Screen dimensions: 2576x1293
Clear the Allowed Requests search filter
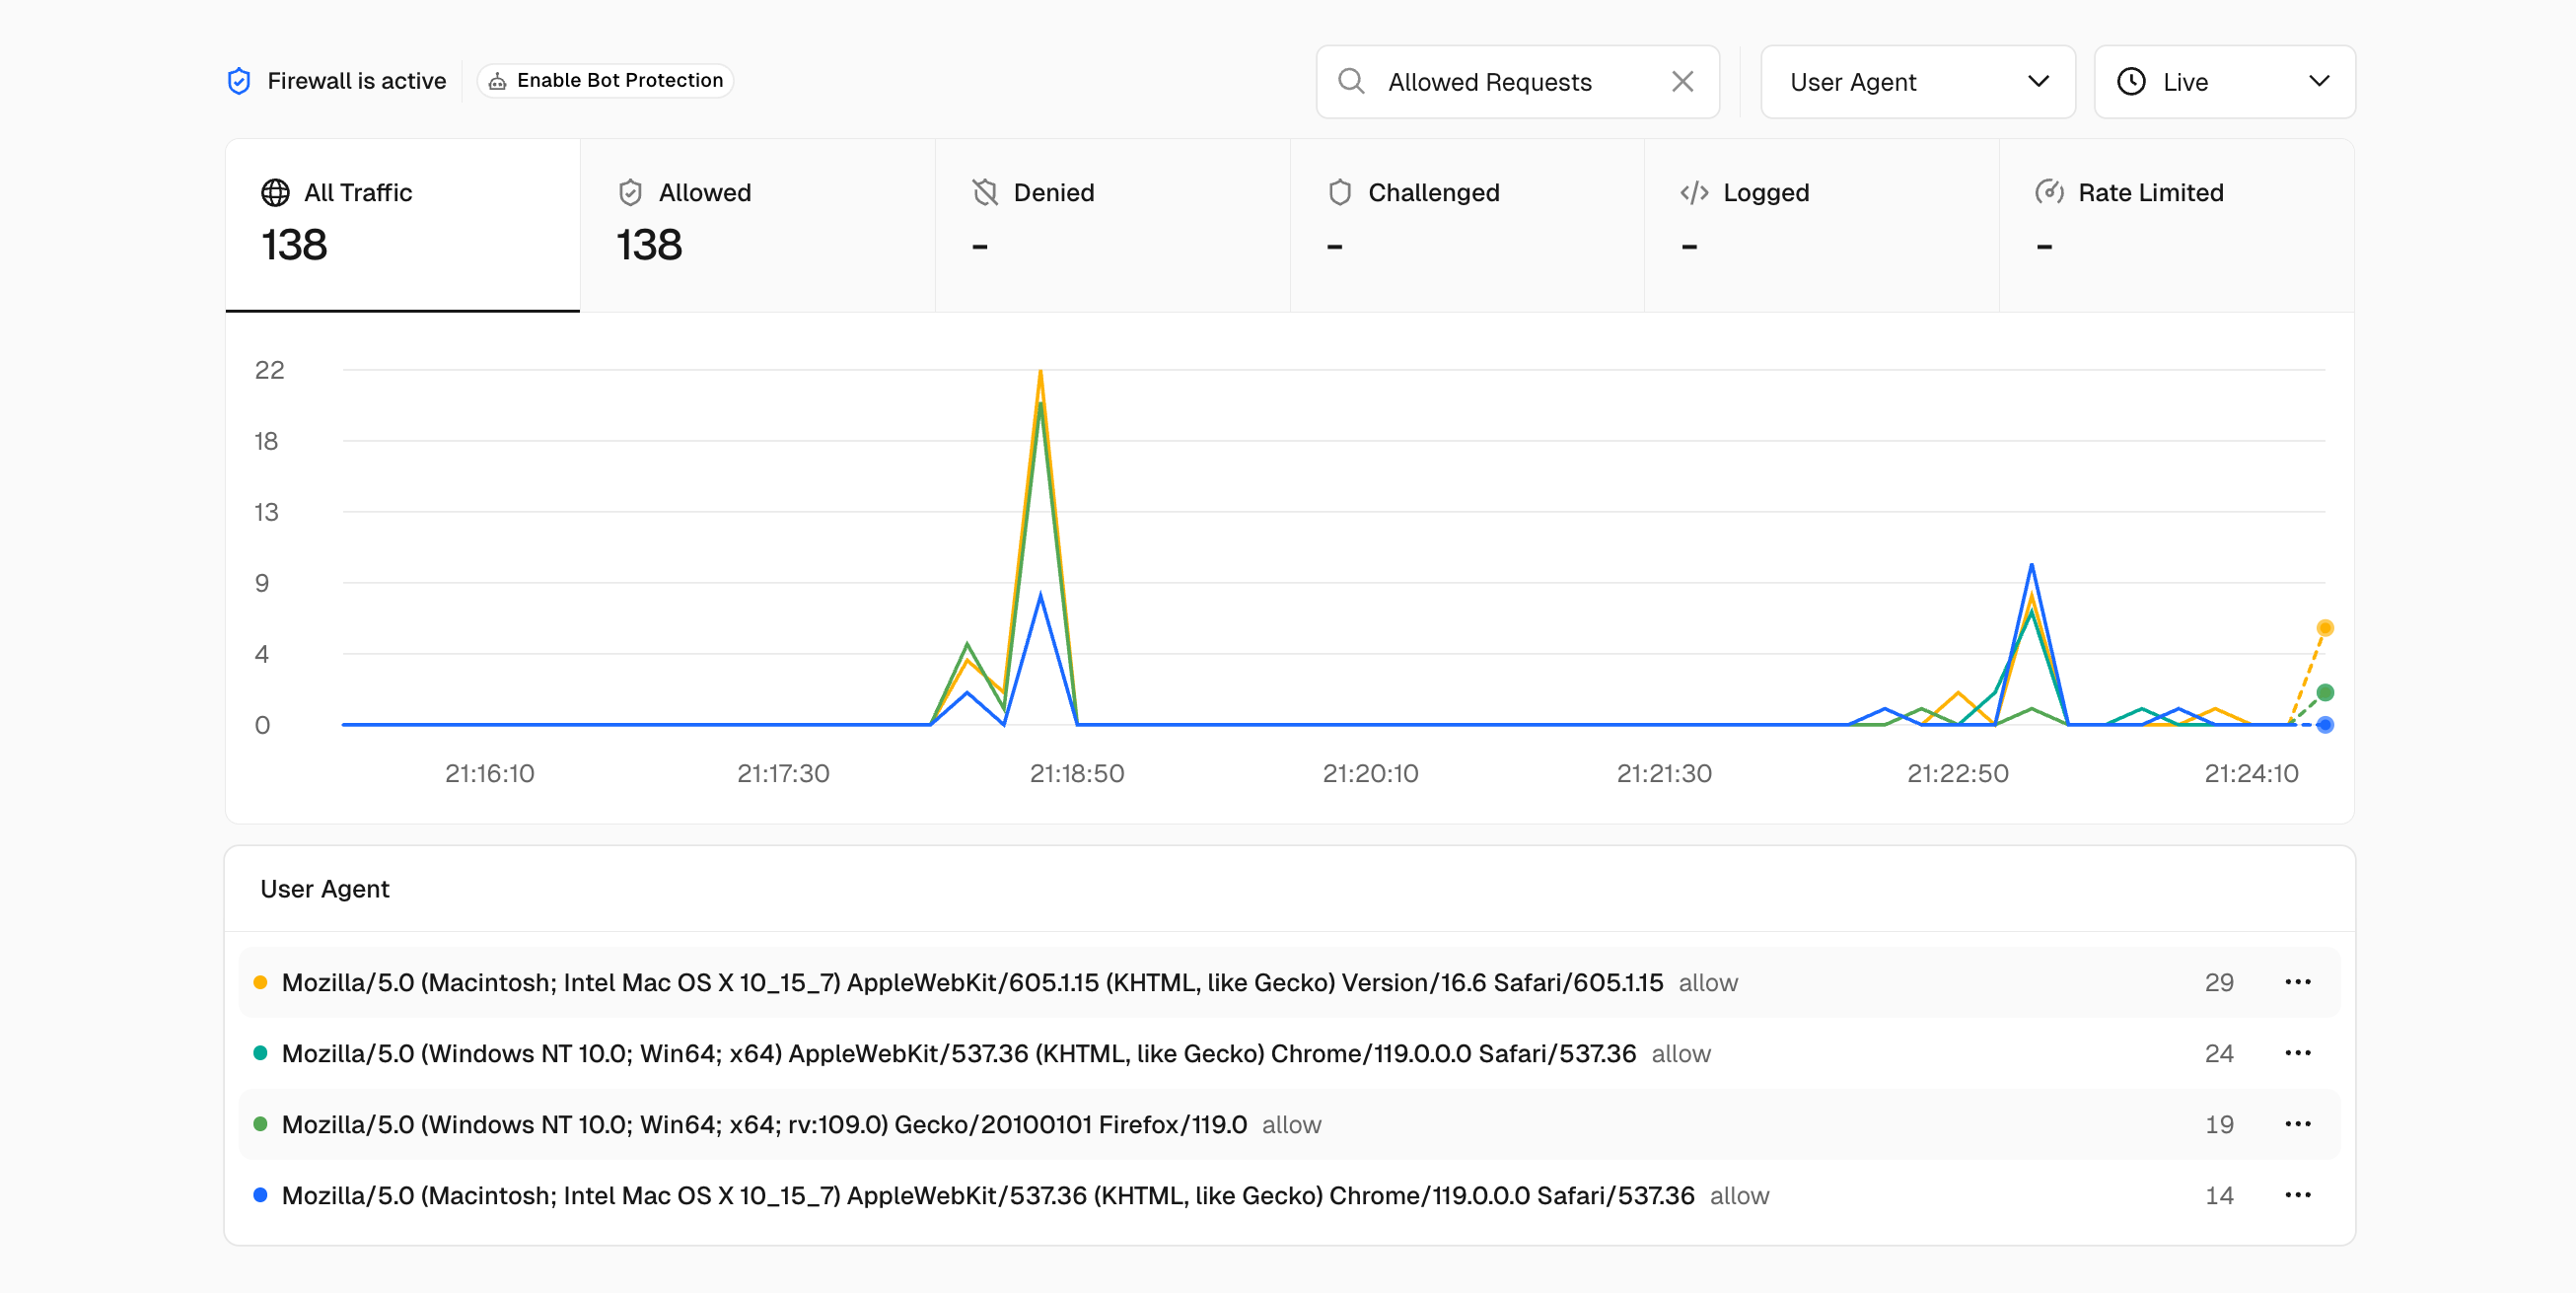pyautogui.click(x=1683, y=81)
